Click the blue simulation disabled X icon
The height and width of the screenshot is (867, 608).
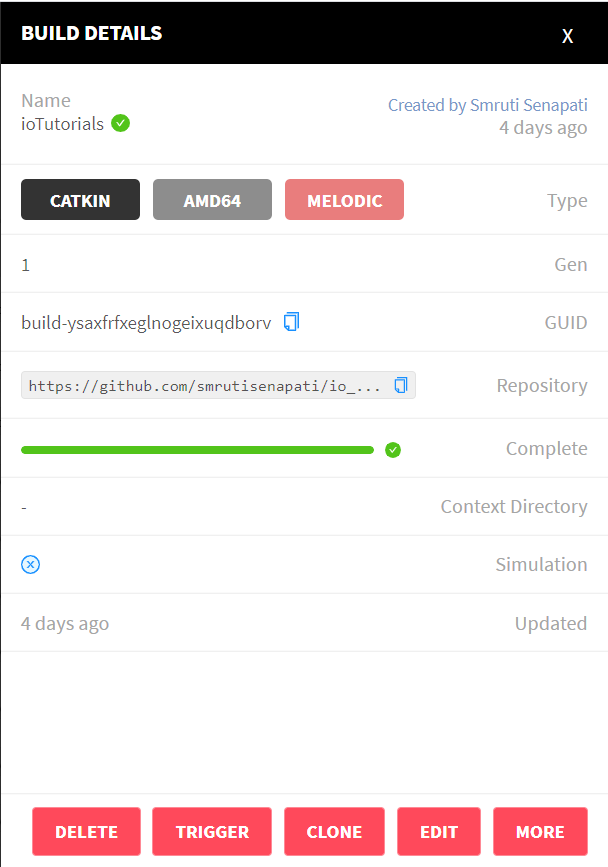click(30, 565)
